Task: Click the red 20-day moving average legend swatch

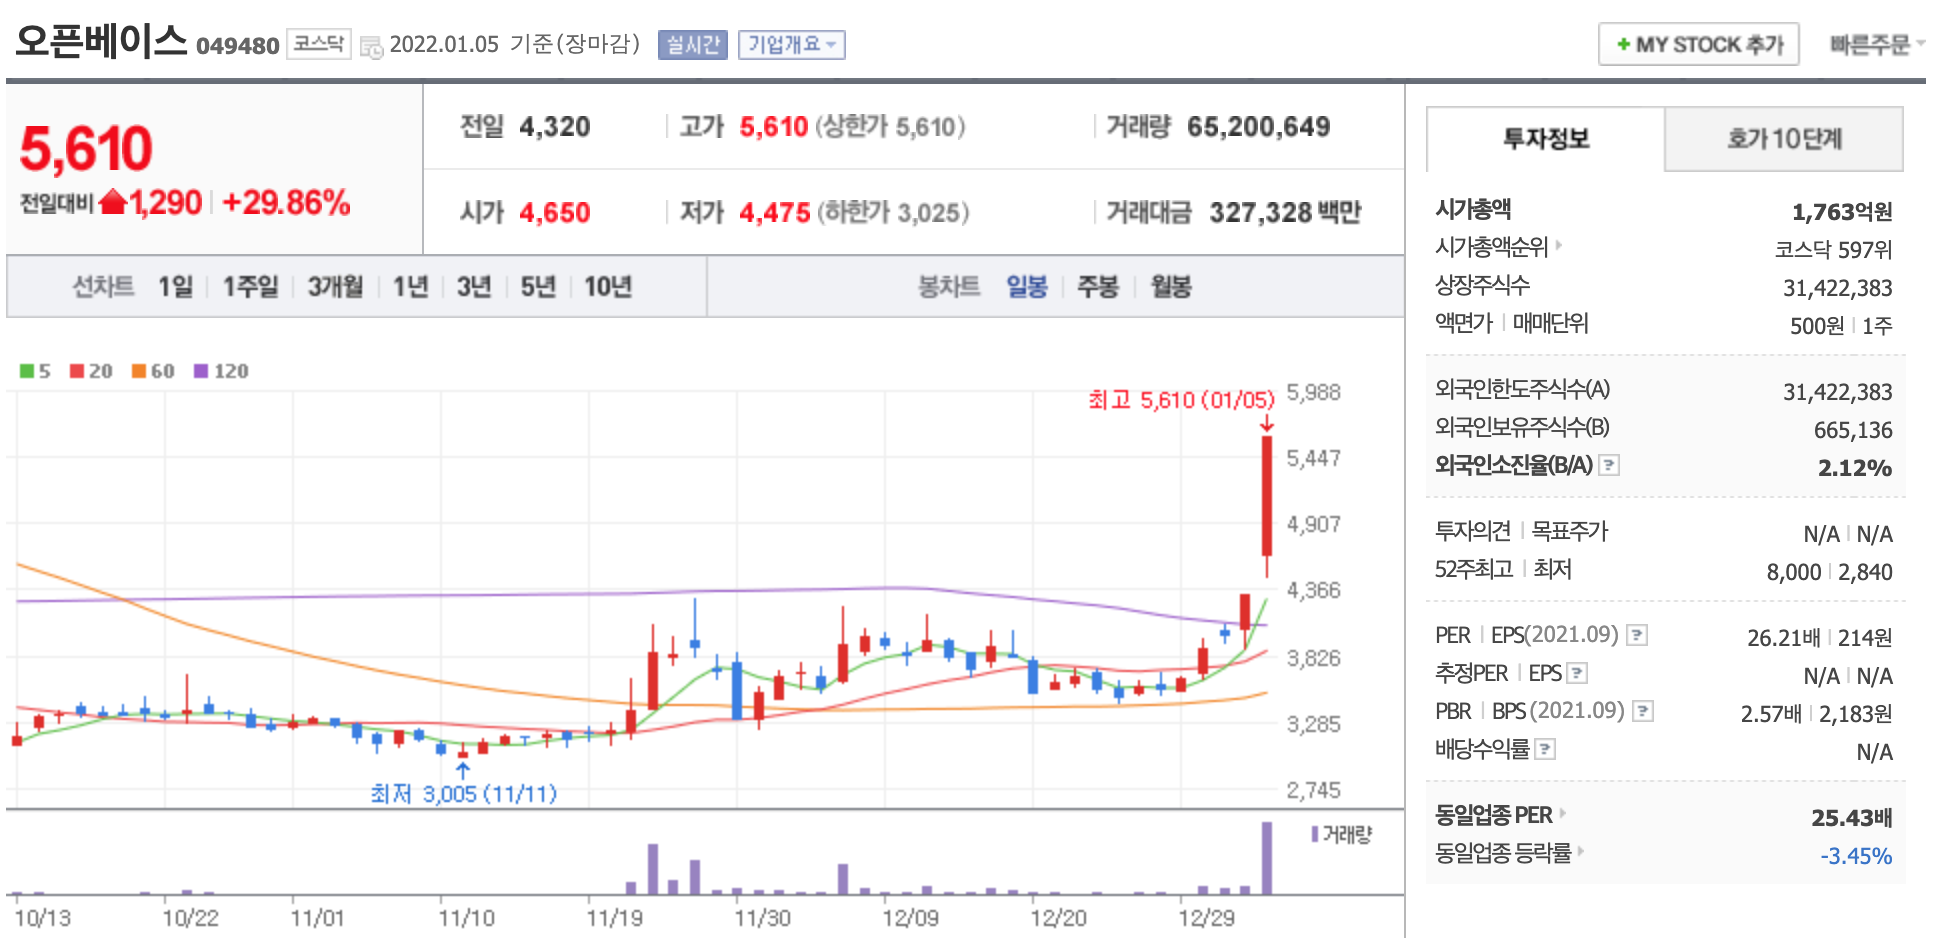Action: (x=77, y=371)
